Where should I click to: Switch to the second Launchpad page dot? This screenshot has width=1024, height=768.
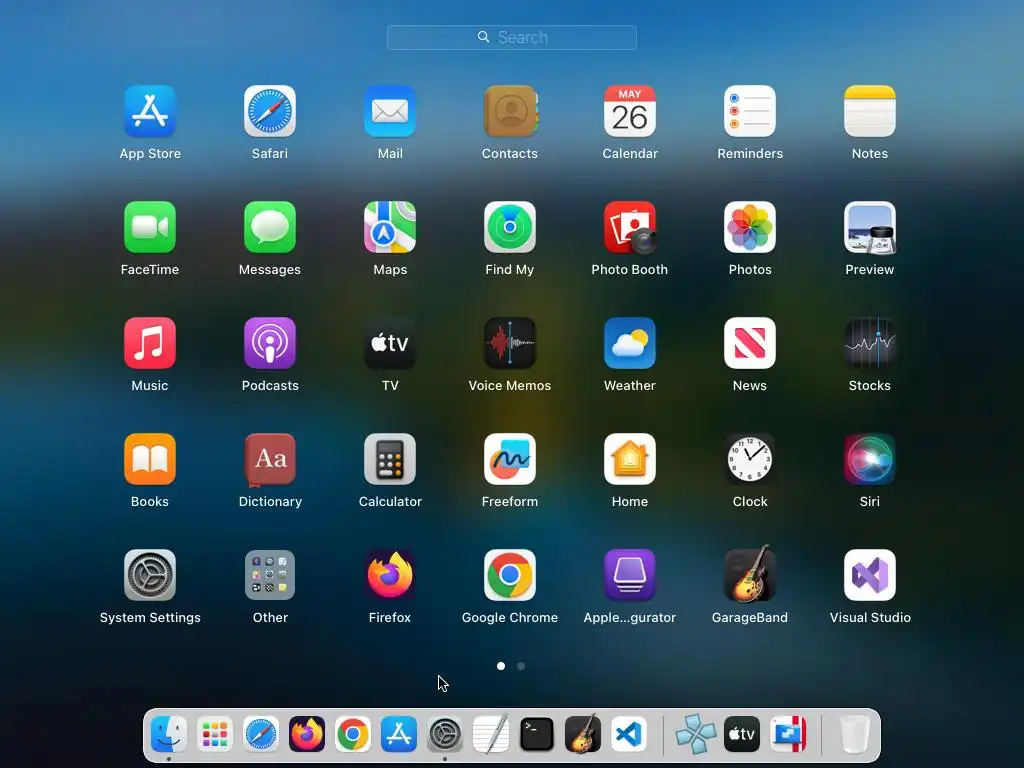[x=521, y=666]
